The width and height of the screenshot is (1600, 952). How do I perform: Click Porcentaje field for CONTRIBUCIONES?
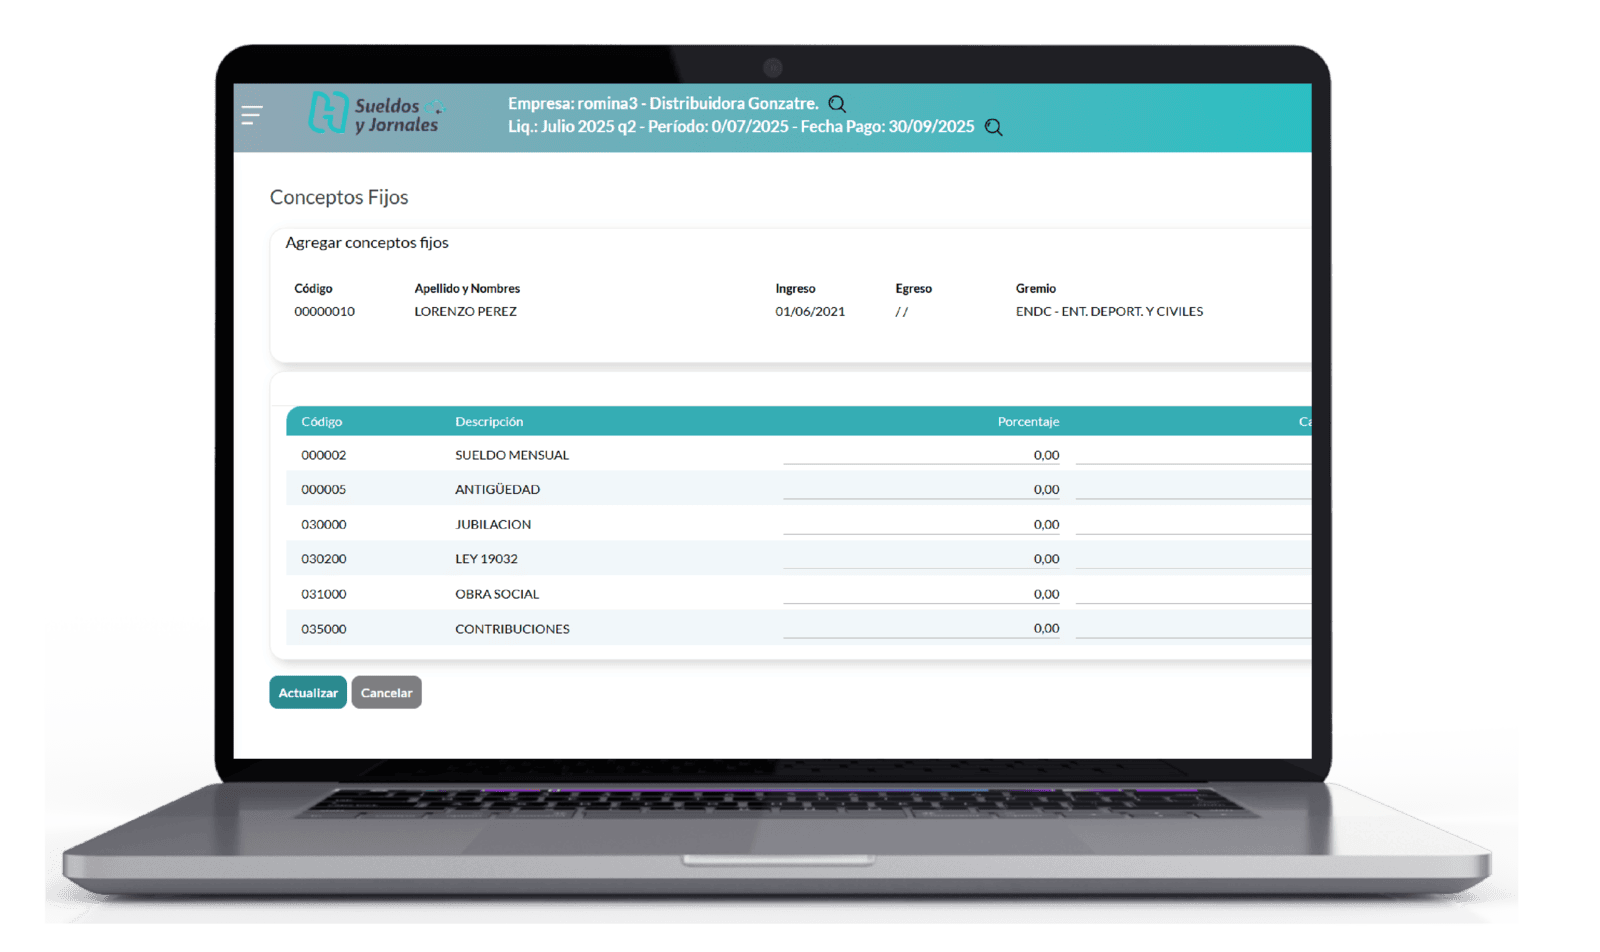(921, 628)
